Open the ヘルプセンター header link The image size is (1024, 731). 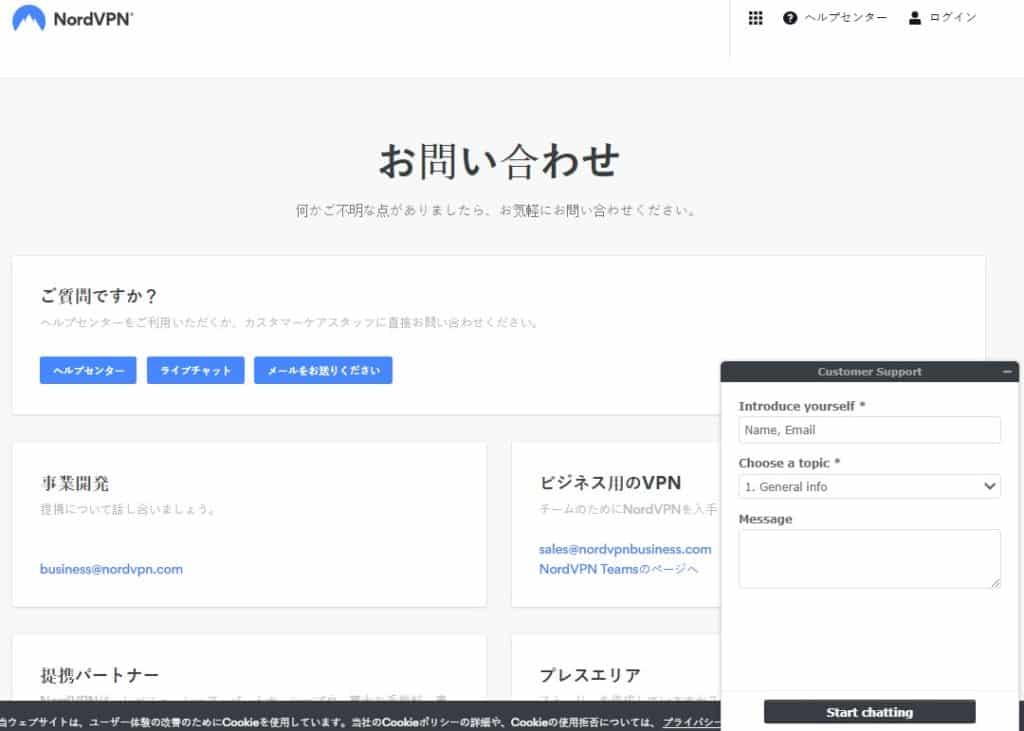(x=846, y=18)
